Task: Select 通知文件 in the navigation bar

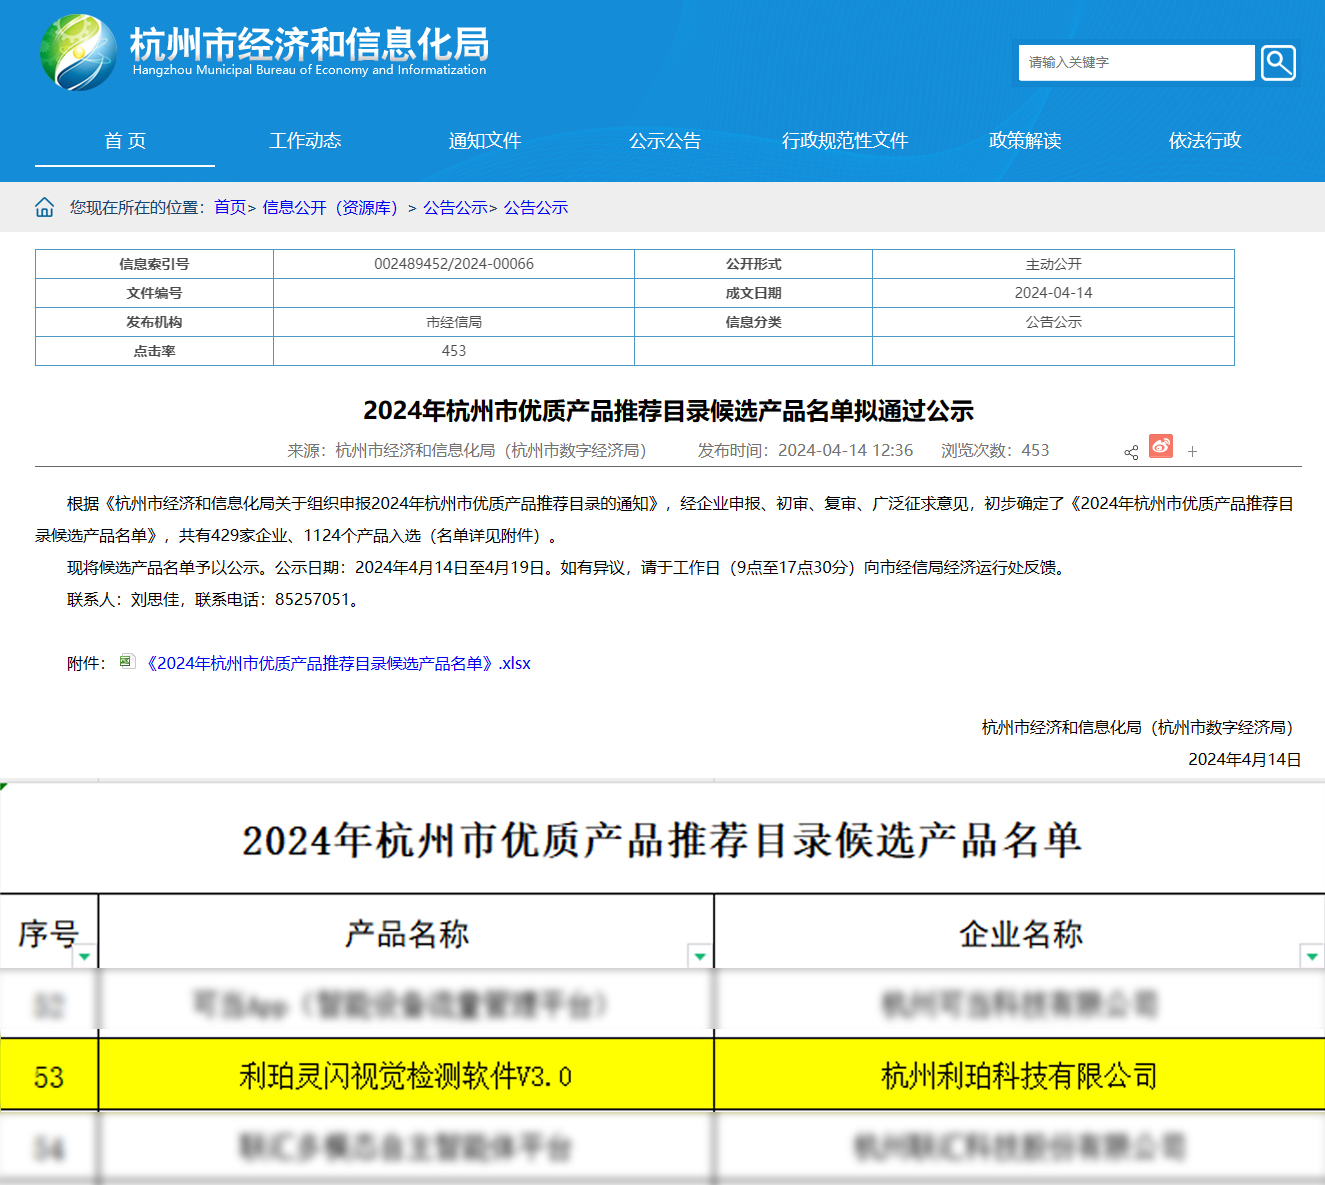Action: point(485,141)
